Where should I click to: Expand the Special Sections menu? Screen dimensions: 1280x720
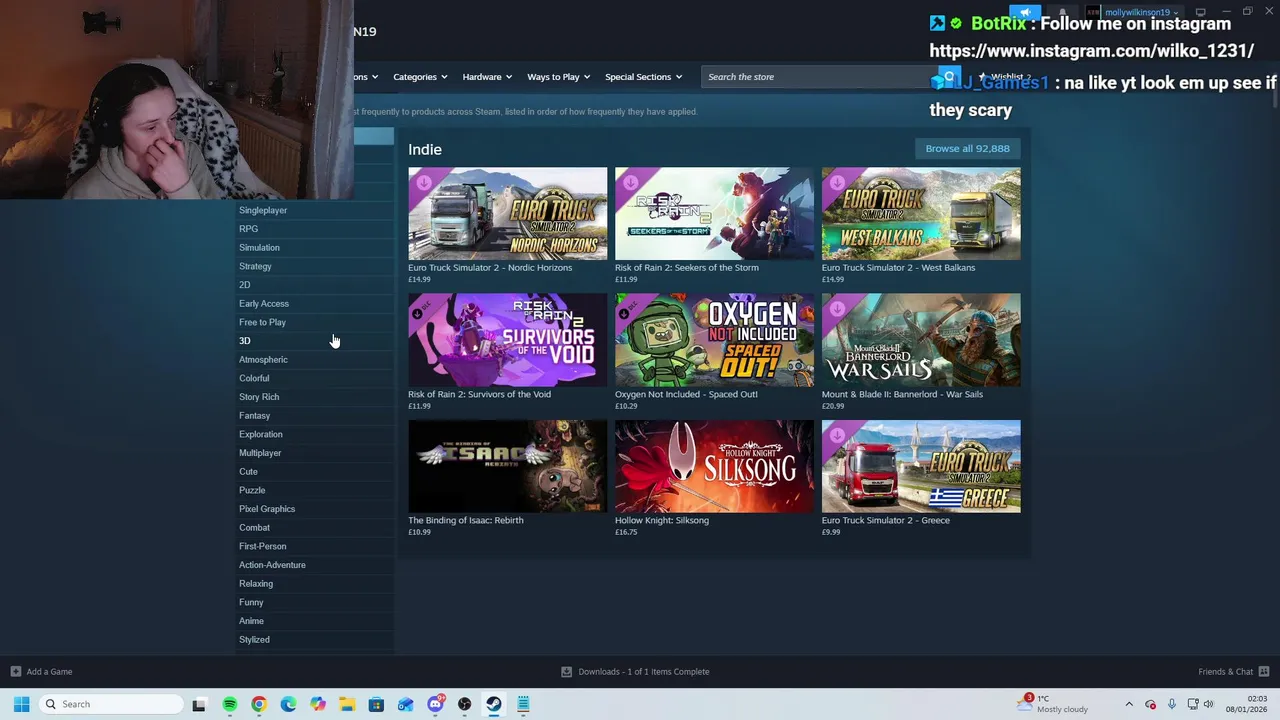tap(643, 77)
